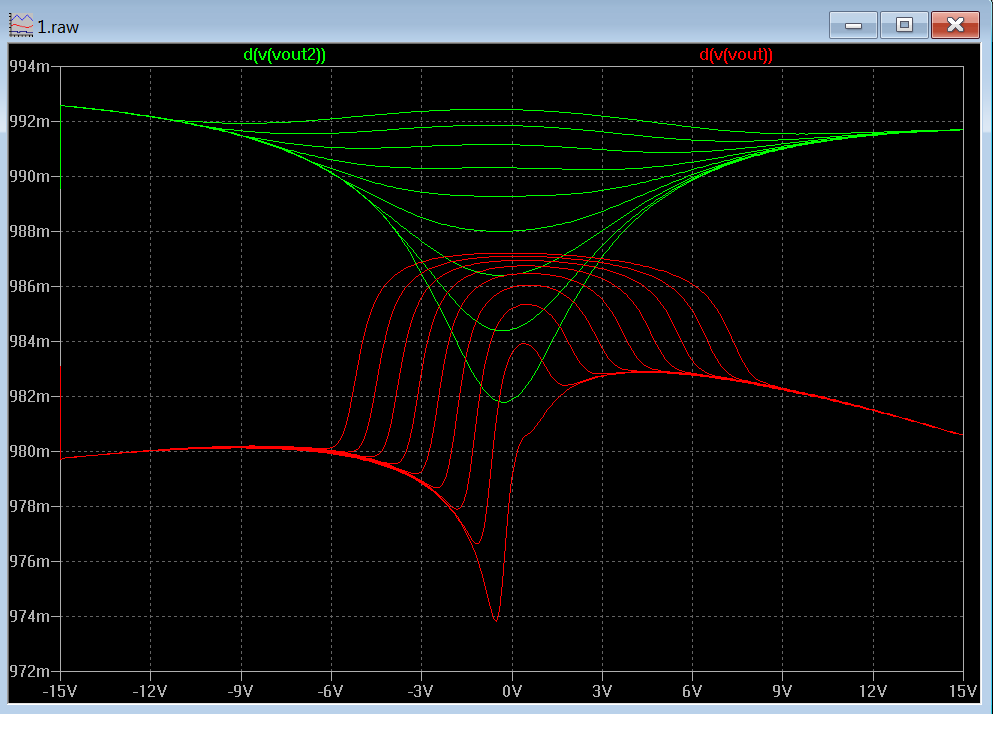Click the 3V horizontal axis label

tap(602, 691)
